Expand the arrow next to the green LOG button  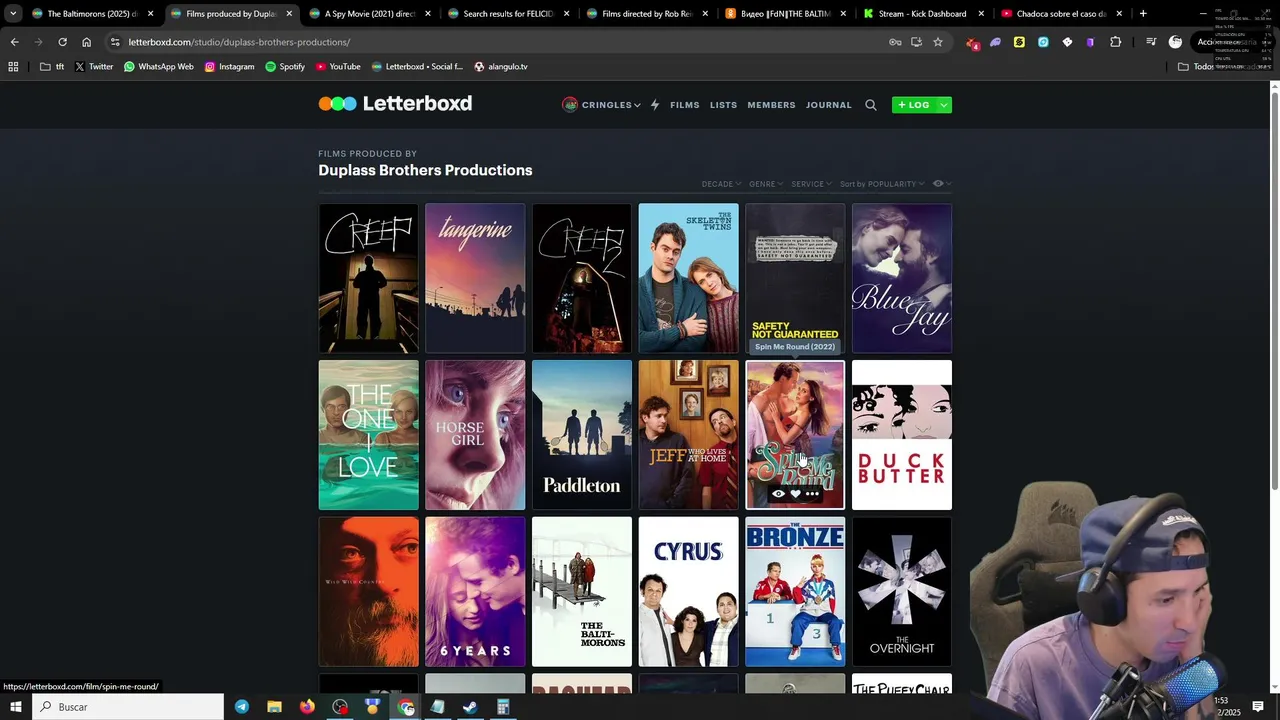944,105
